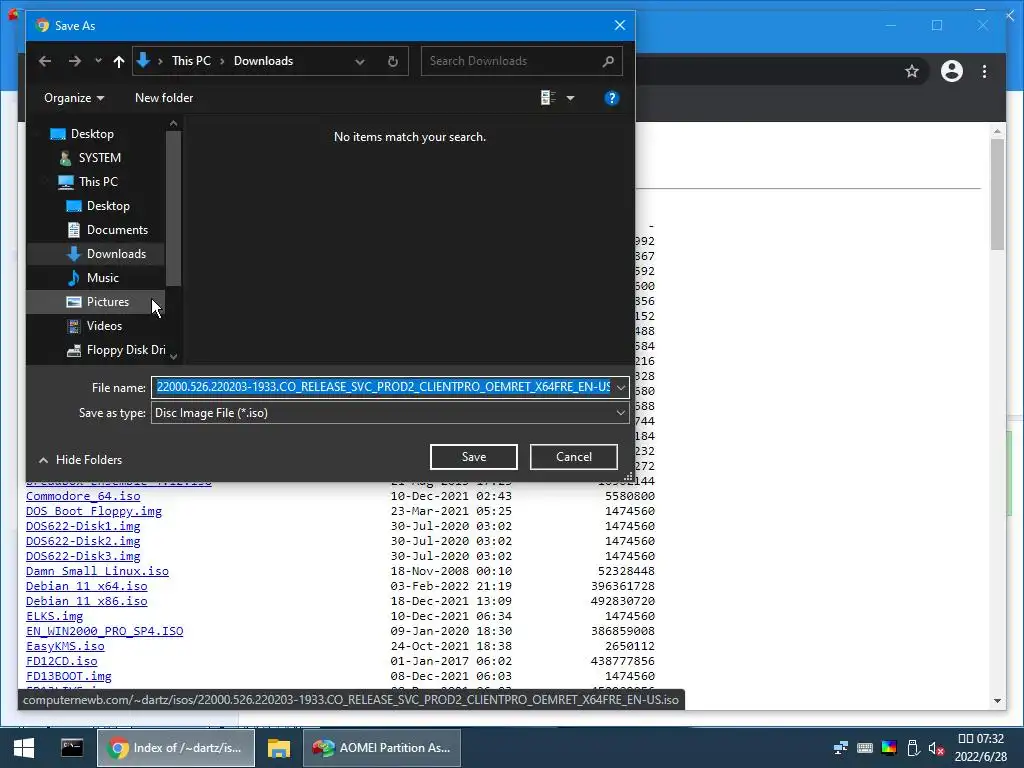The image size is (1024, 768).
Task: Switch to Chrome Index of taskbar button
Action: 176,748
